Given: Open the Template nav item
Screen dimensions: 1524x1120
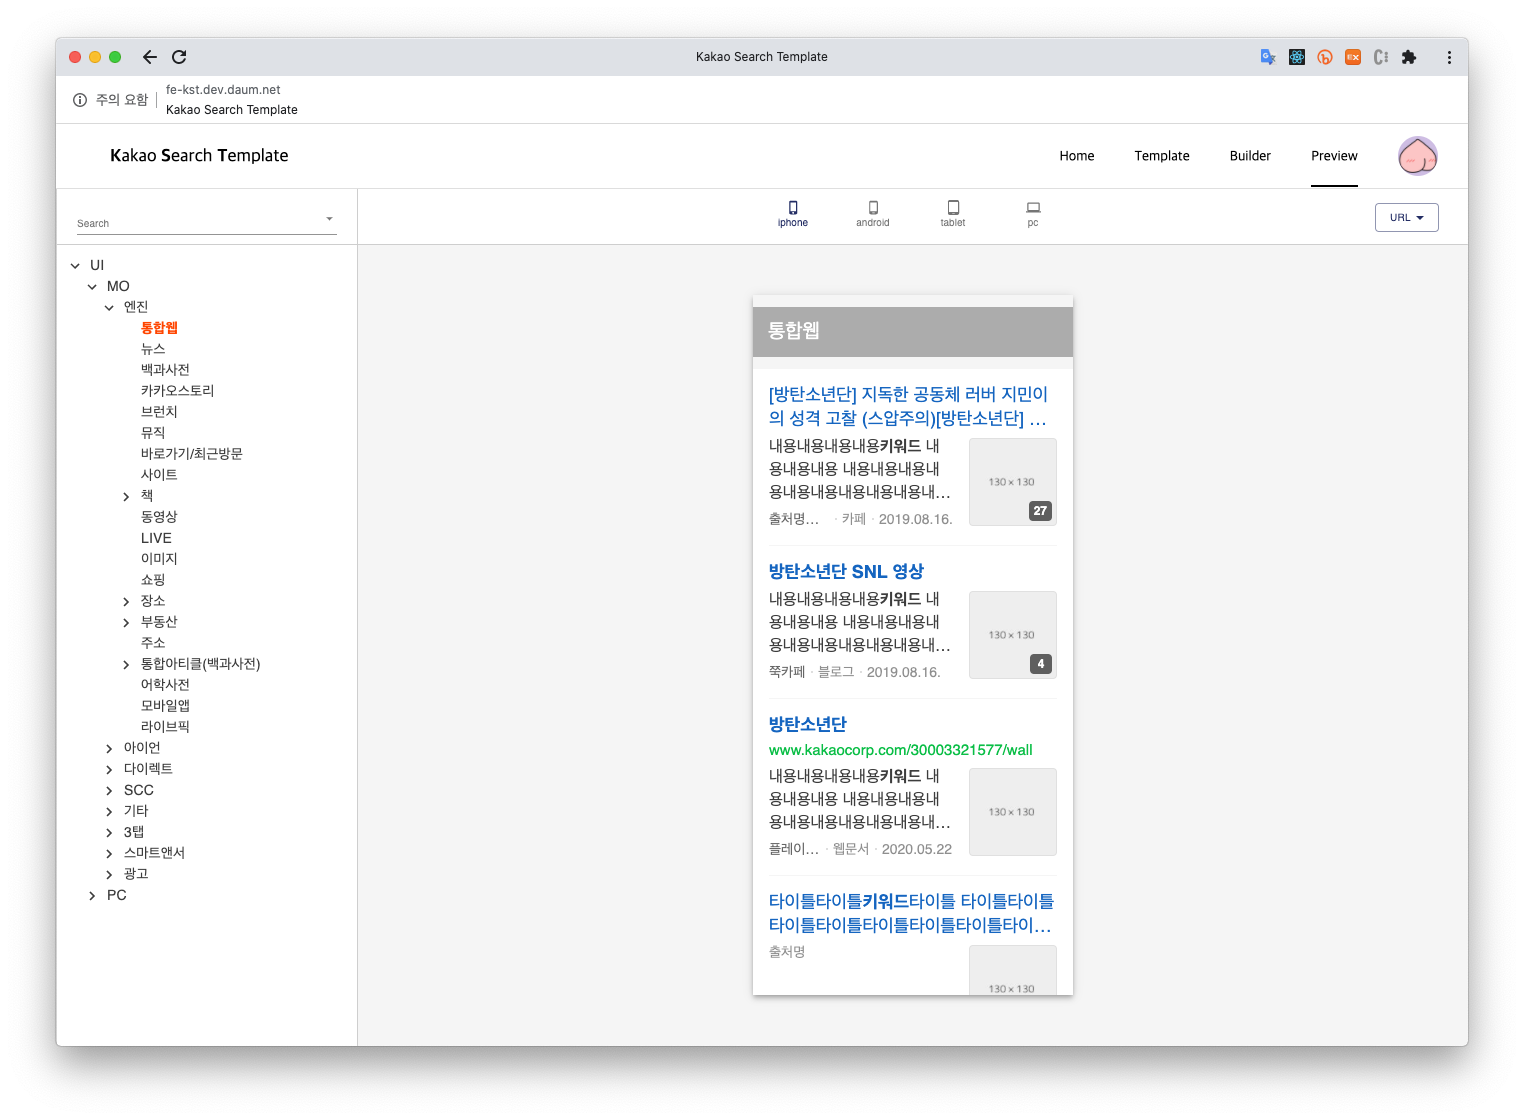Looking at the screenshot, I should pyautogui.click(x=1162, y=156).
